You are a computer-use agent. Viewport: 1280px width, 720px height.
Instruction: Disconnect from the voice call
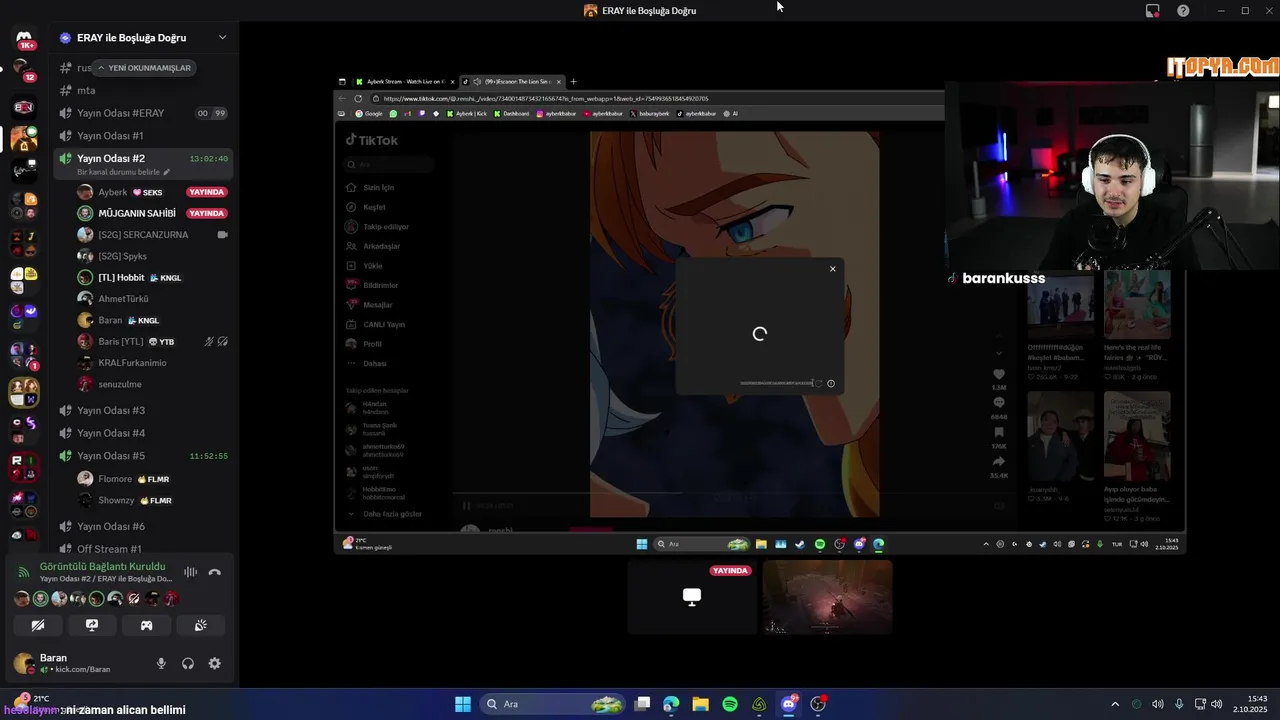click(x=214, y=572)
